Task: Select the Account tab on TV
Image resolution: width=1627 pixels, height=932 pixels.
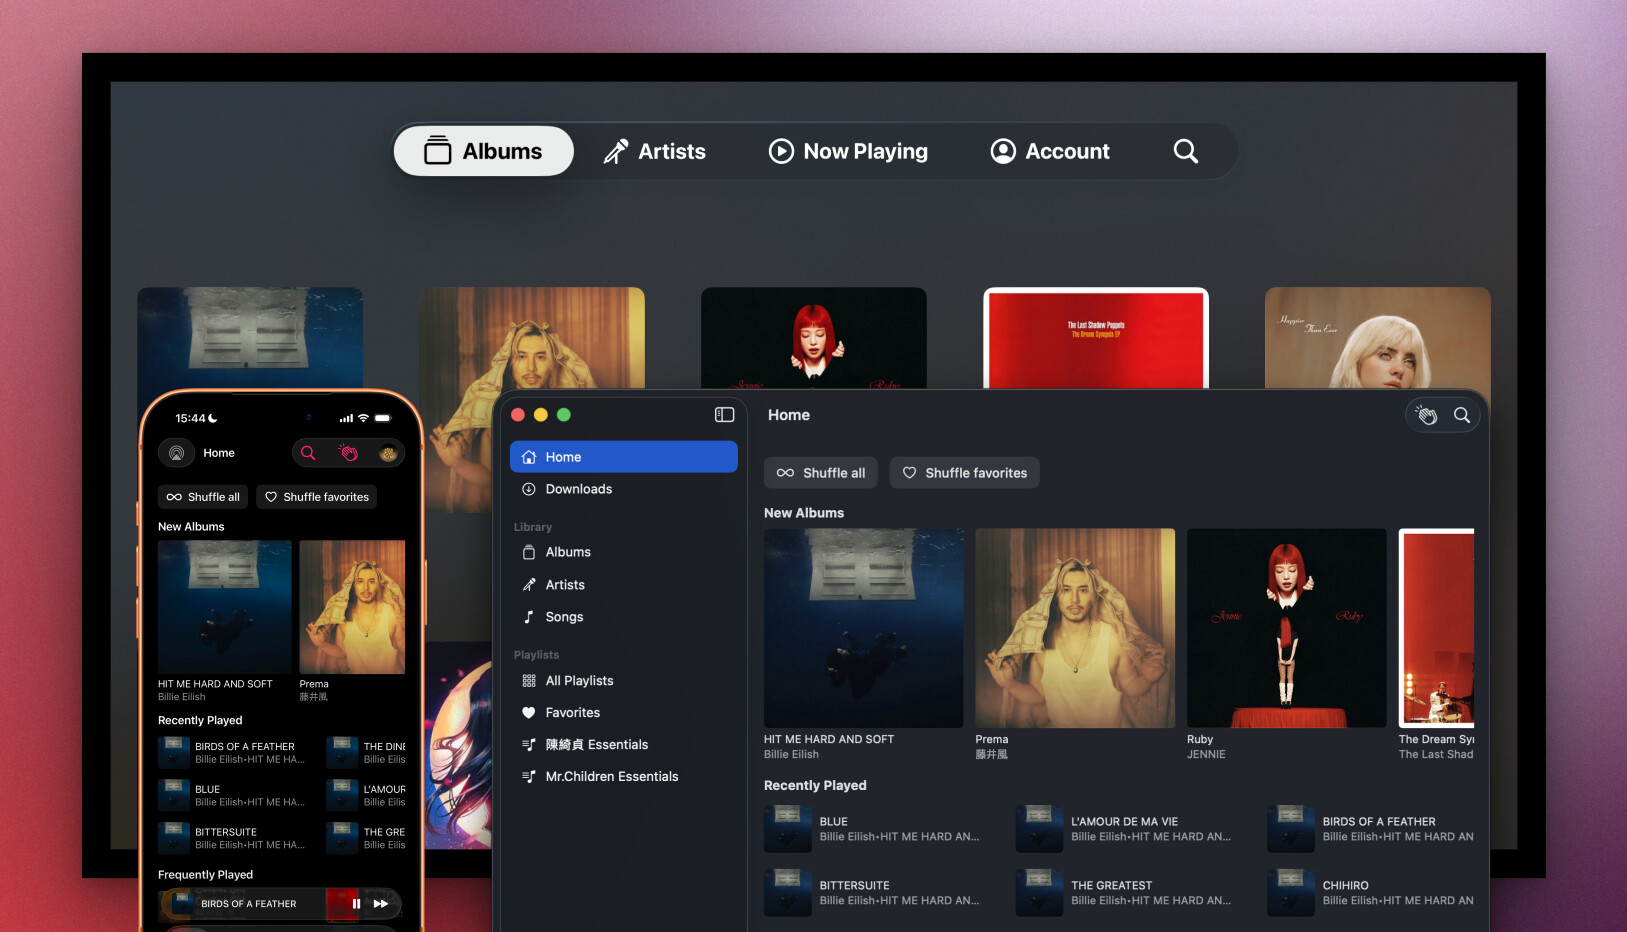Action: pyautogui.click(x=1050, y=151)
